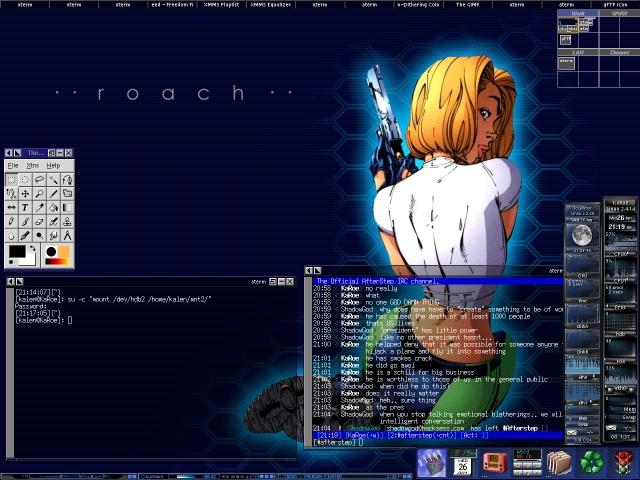Screen dimensions: 640x480
Task: Click the calendar showing 26 in dock
Action: pyautogui.click(x=463, y=466)
